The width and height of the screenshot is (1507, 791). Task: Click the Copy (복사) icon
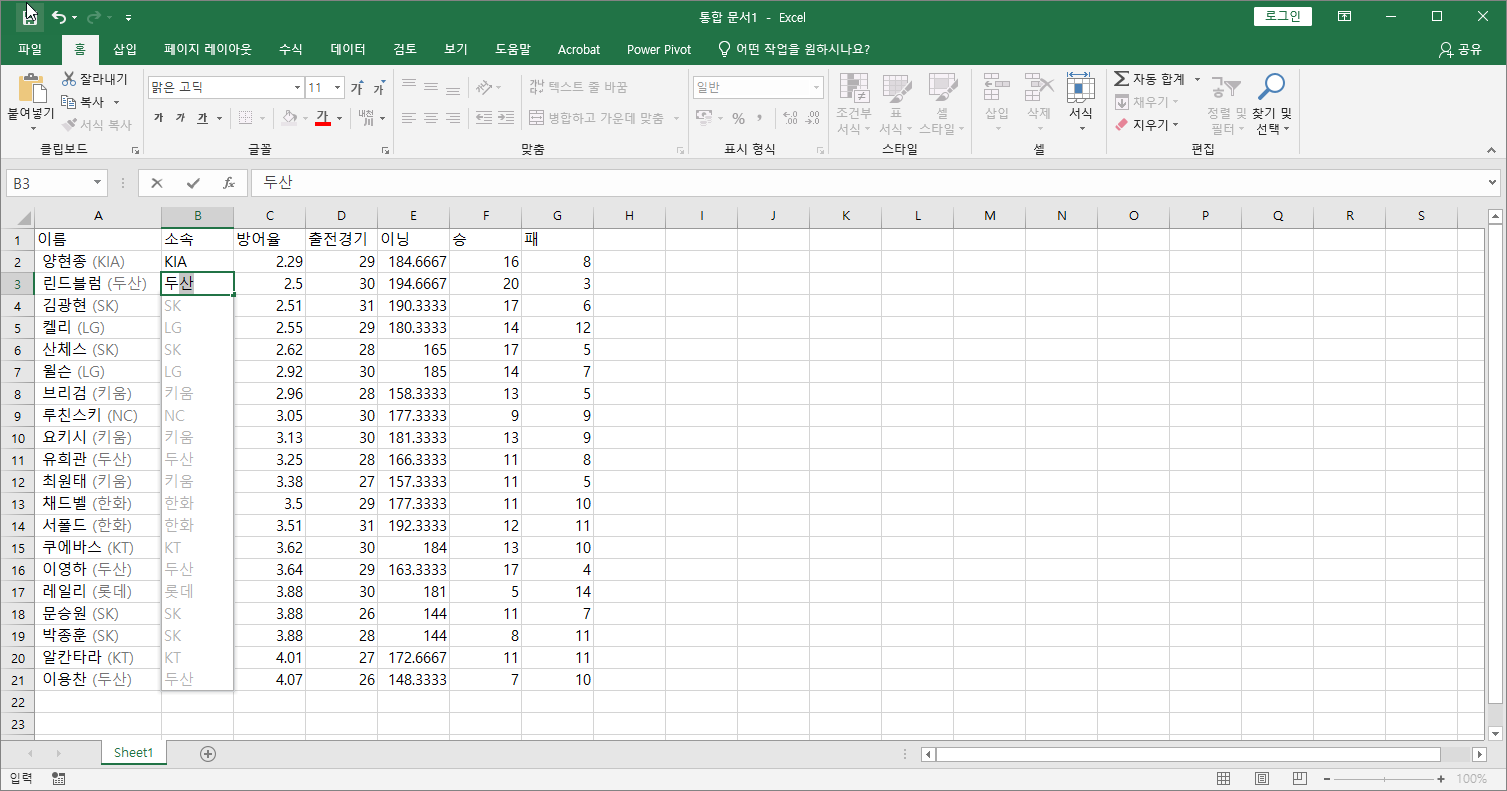click(69, 102)
